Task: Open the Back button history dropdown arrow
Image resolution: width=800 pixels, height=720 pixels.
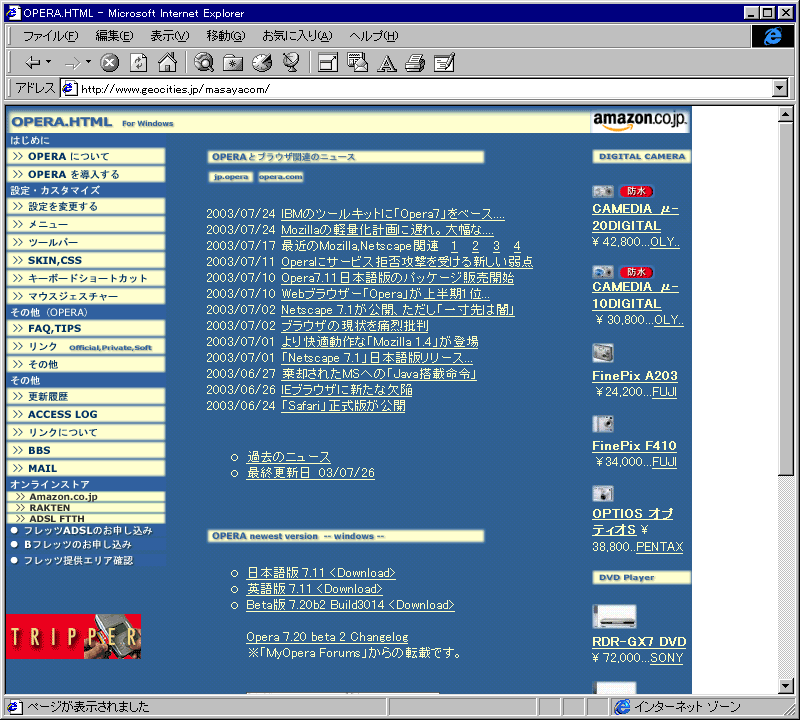Action: pyautogui.click(x=48, y=62)
